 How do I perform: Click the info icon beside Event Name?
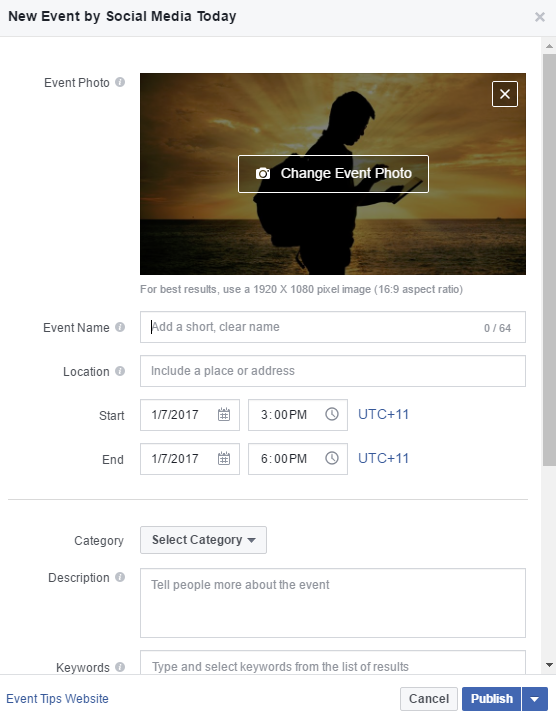point(120,327)
